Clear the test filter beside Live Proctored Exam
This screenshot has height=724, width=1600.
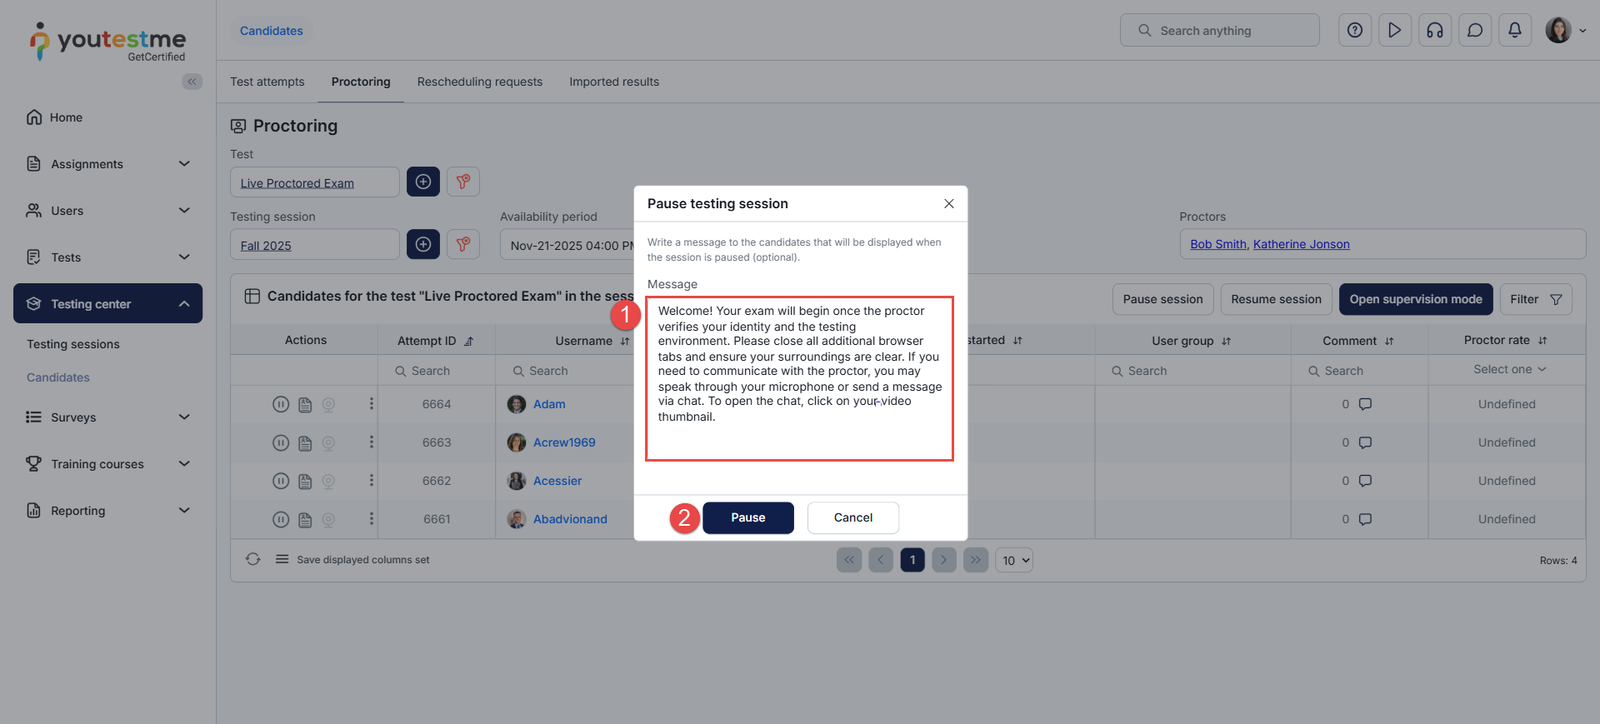point(463,182)
